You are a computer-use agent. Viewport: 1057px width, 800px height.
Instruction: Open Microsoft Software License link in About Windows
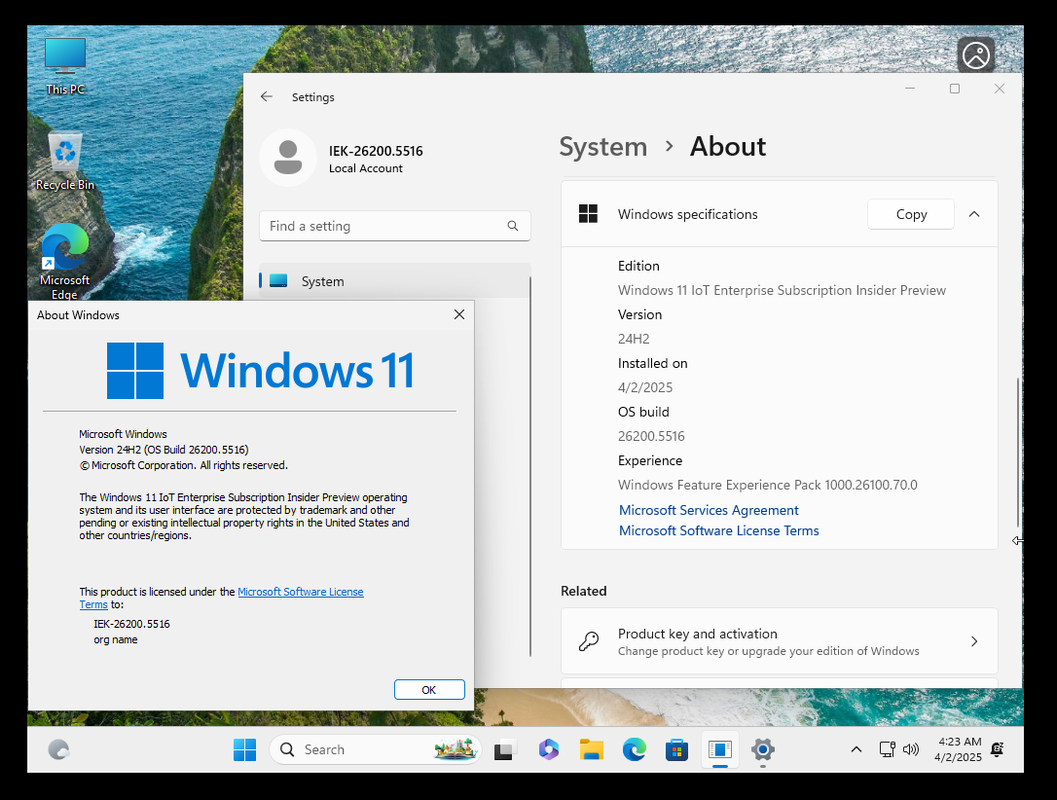pos(300,592)
